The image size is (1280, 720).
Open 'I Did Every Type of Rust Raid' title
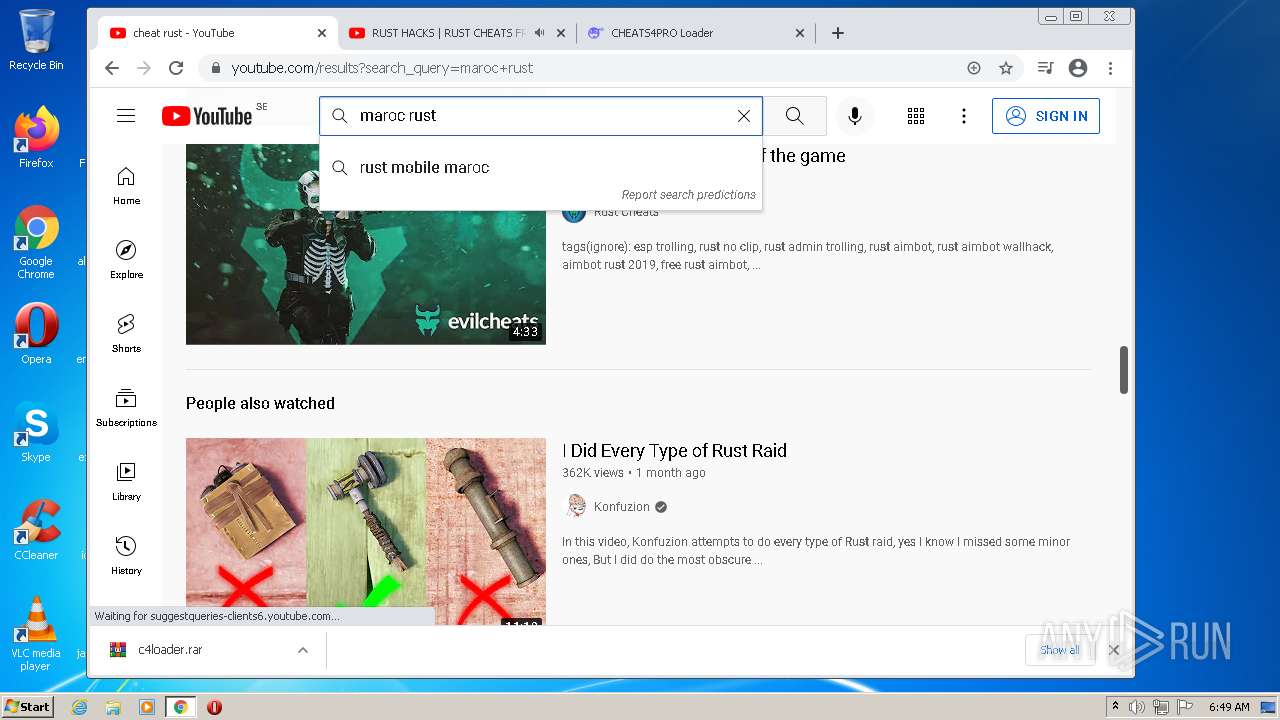pos(674,451)
